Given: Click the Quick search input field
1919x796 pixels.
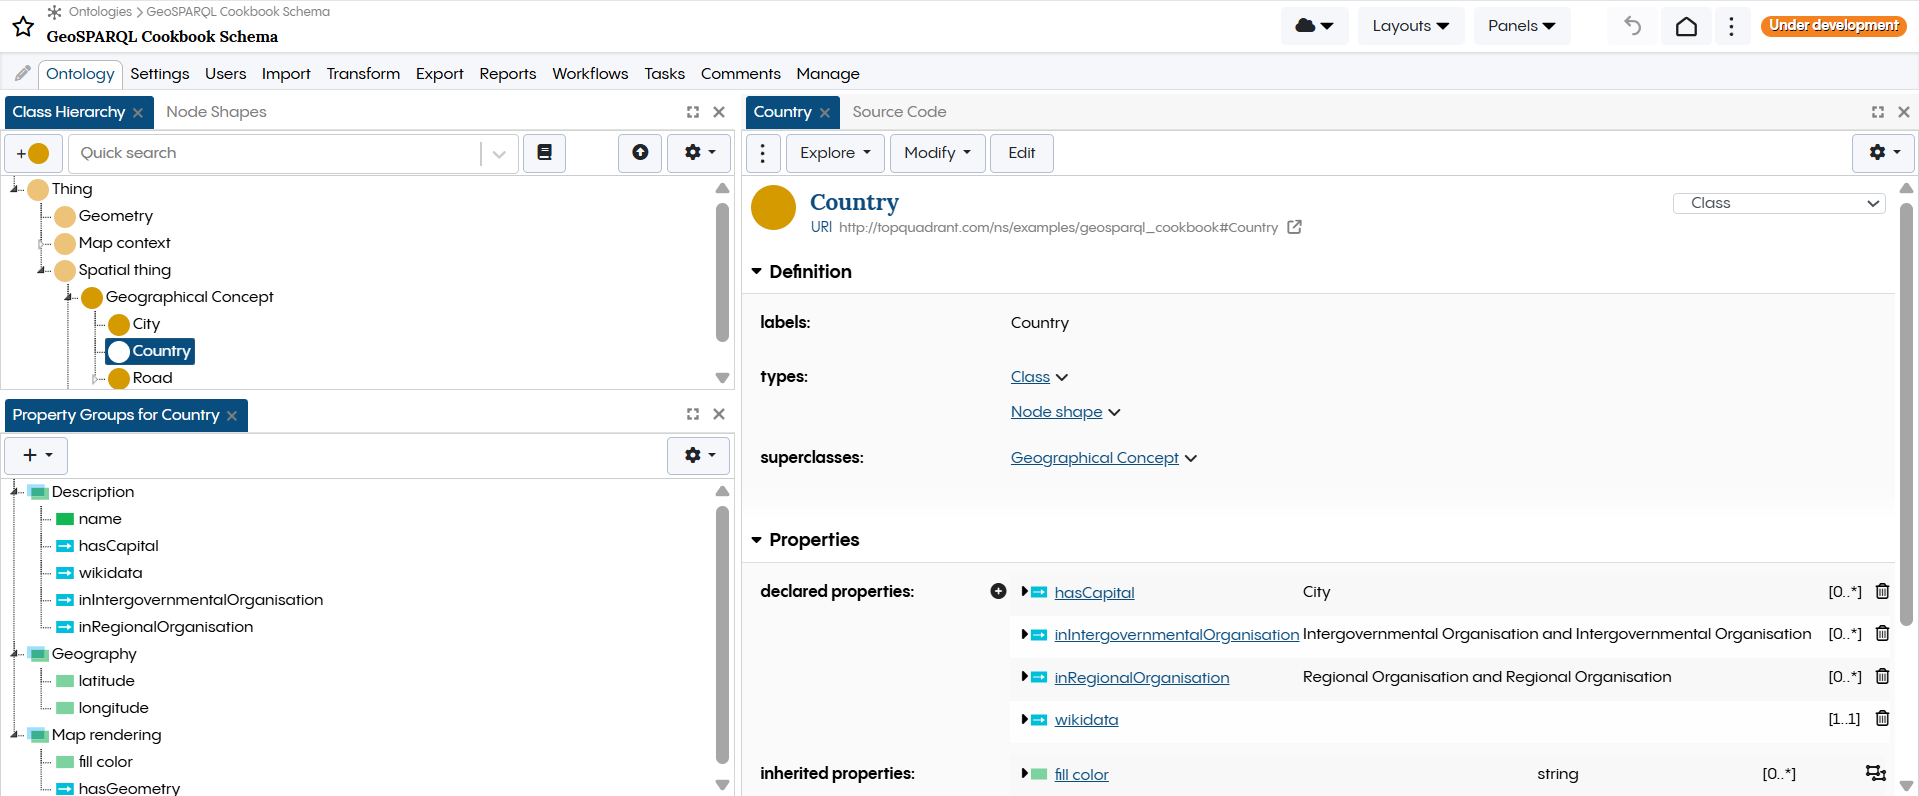Looking at the screenshot, I should pos(275,153).
